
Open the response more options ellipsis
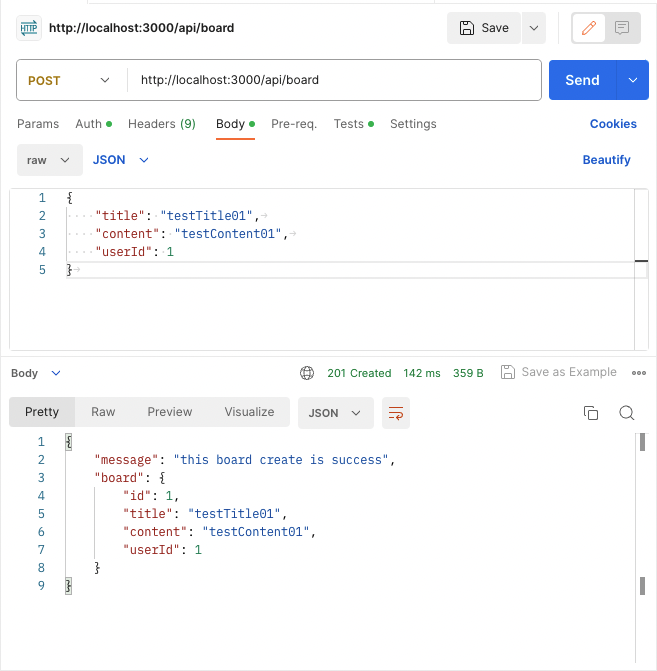click(x=639, y=373)
